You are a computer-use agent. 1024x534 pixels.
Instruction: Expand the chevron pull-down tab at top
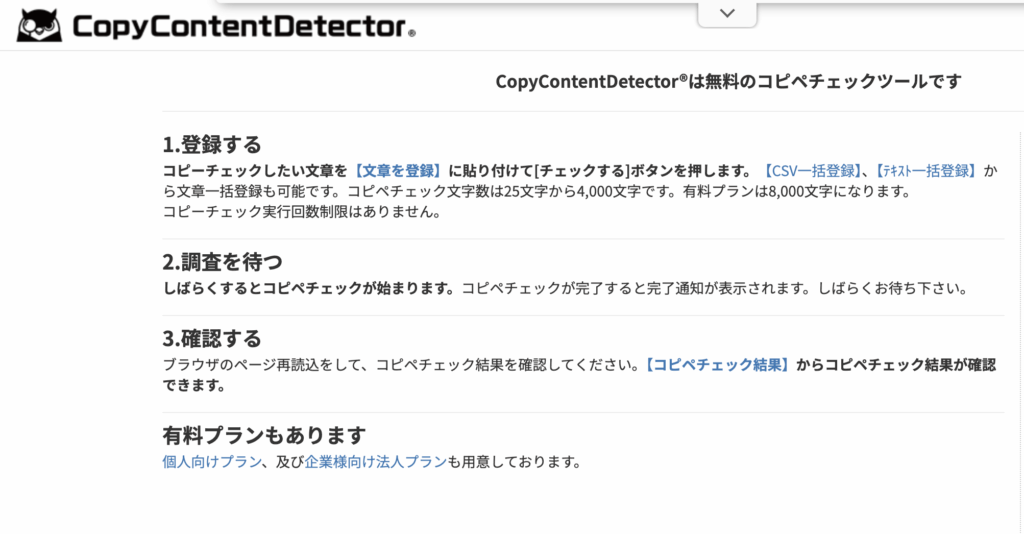[727, 13]
